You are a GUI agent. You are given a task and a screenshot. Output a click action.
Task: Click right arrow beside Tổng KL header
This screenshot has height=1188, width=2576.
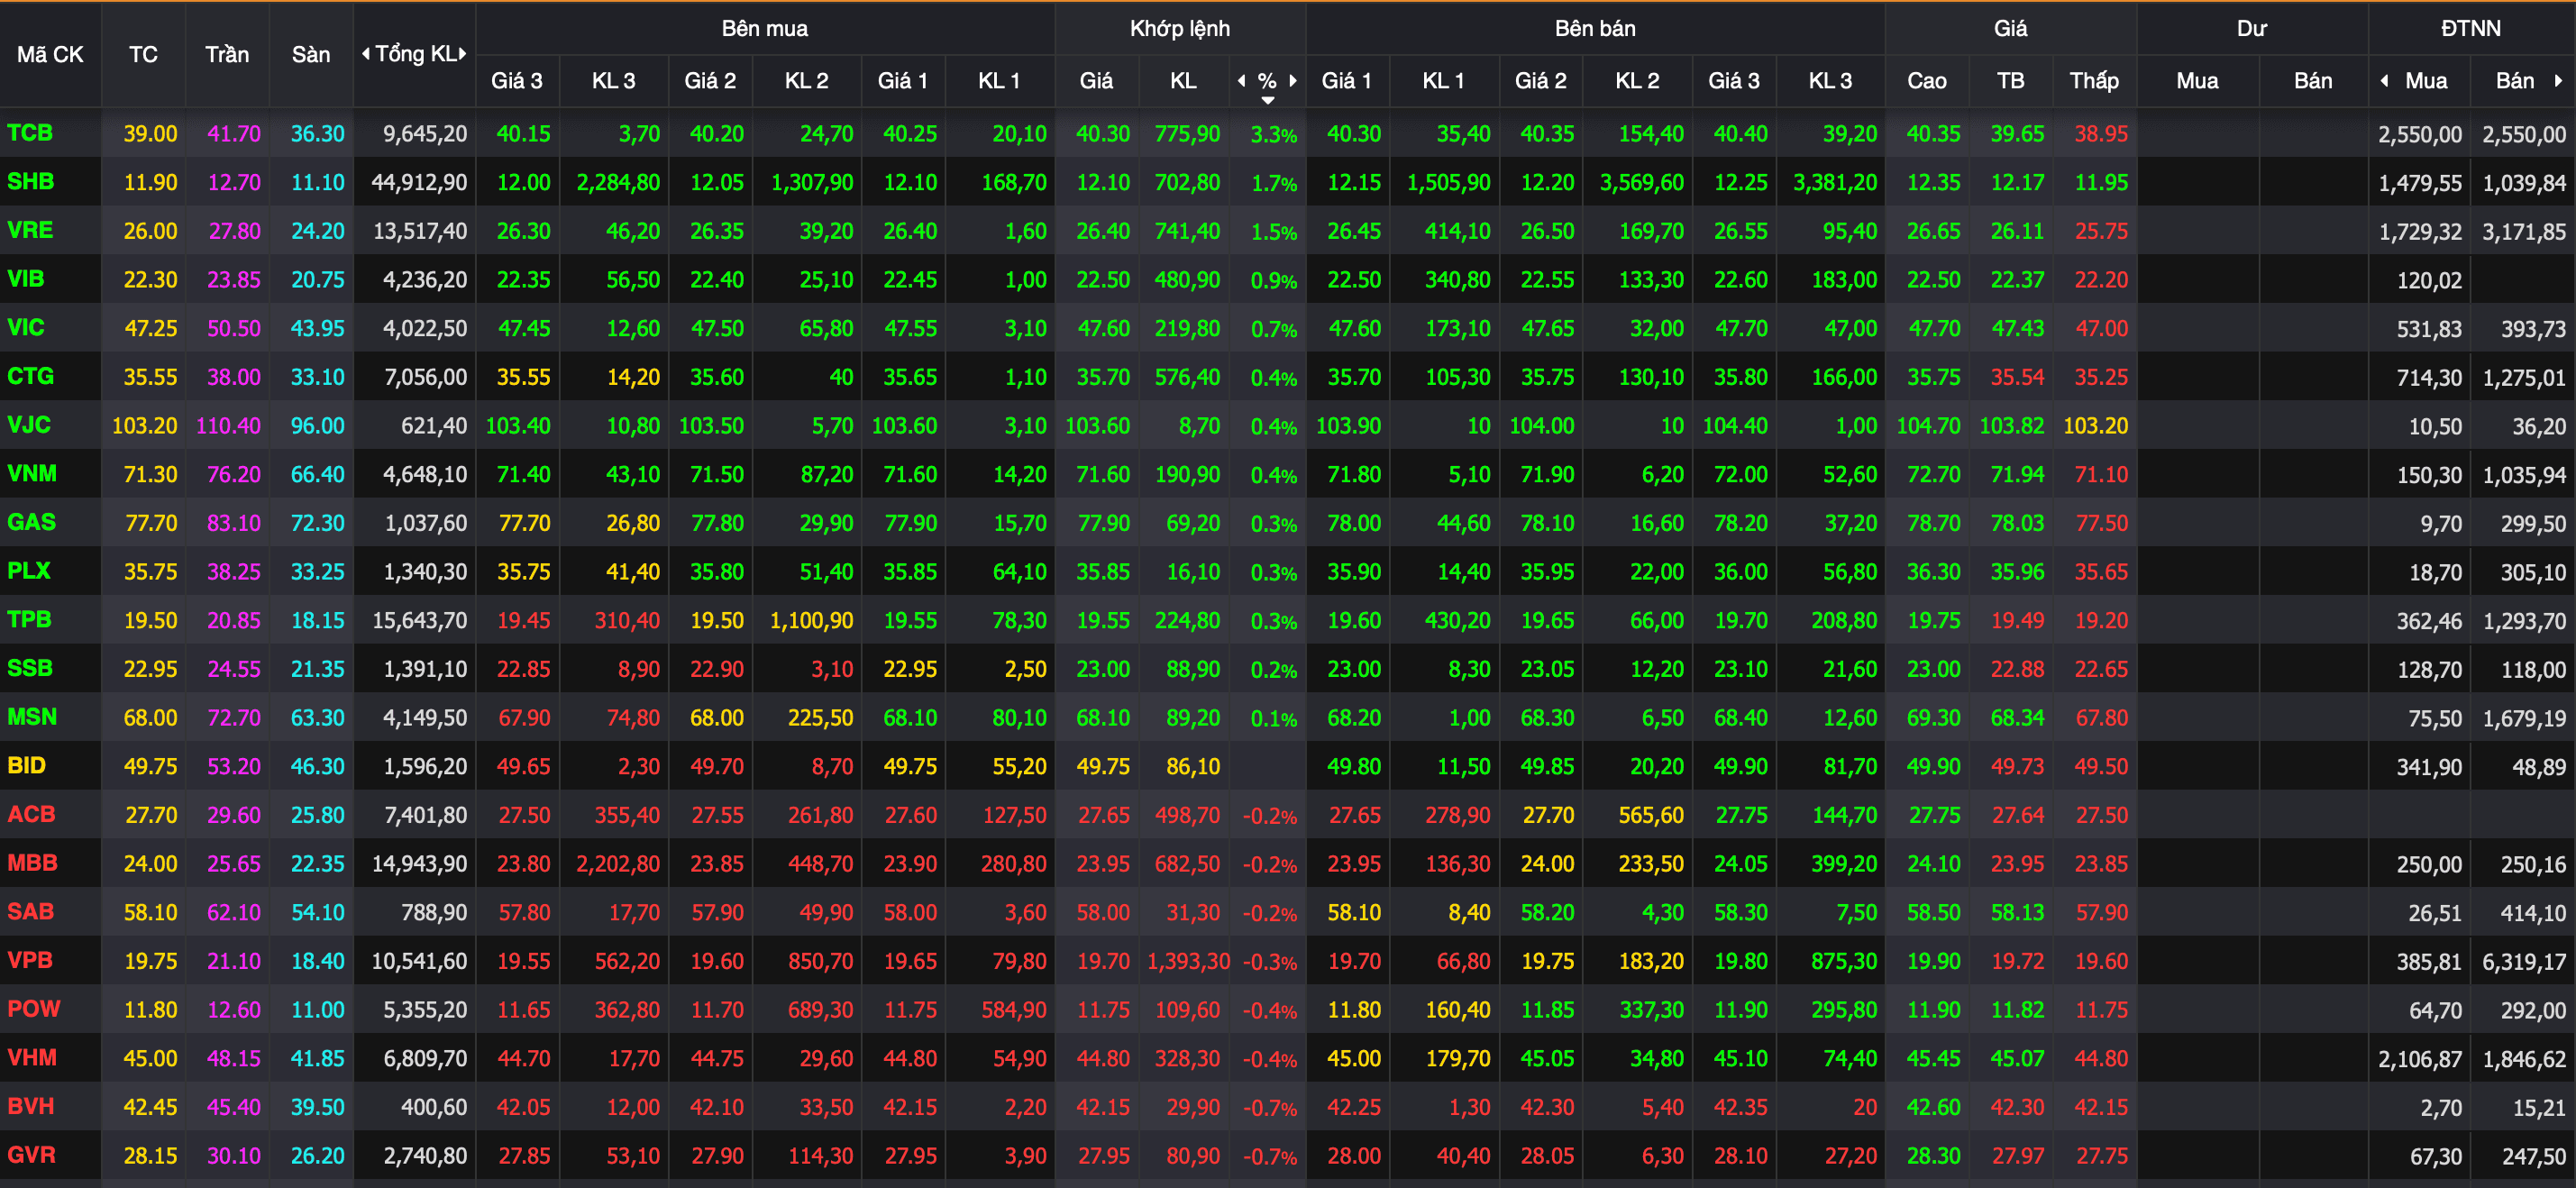(x=463, y=54)
